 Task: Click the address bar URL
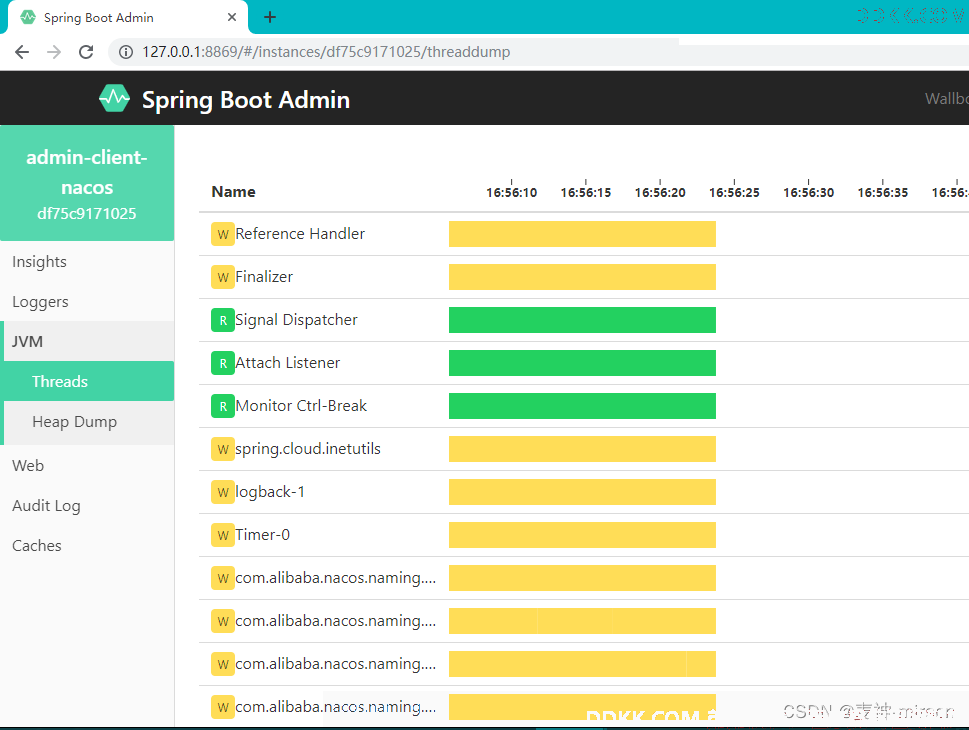pyautogui.click(x=326, y=52)
